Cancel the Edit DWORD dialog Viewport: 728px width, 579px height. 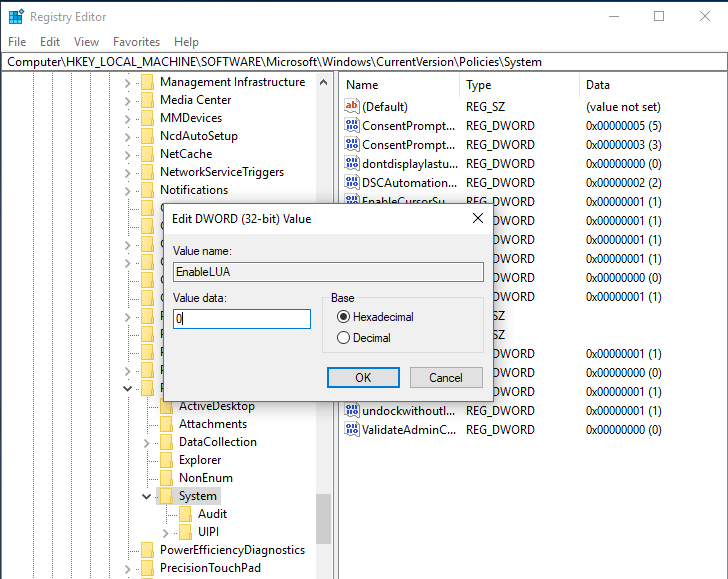[446, 377]
